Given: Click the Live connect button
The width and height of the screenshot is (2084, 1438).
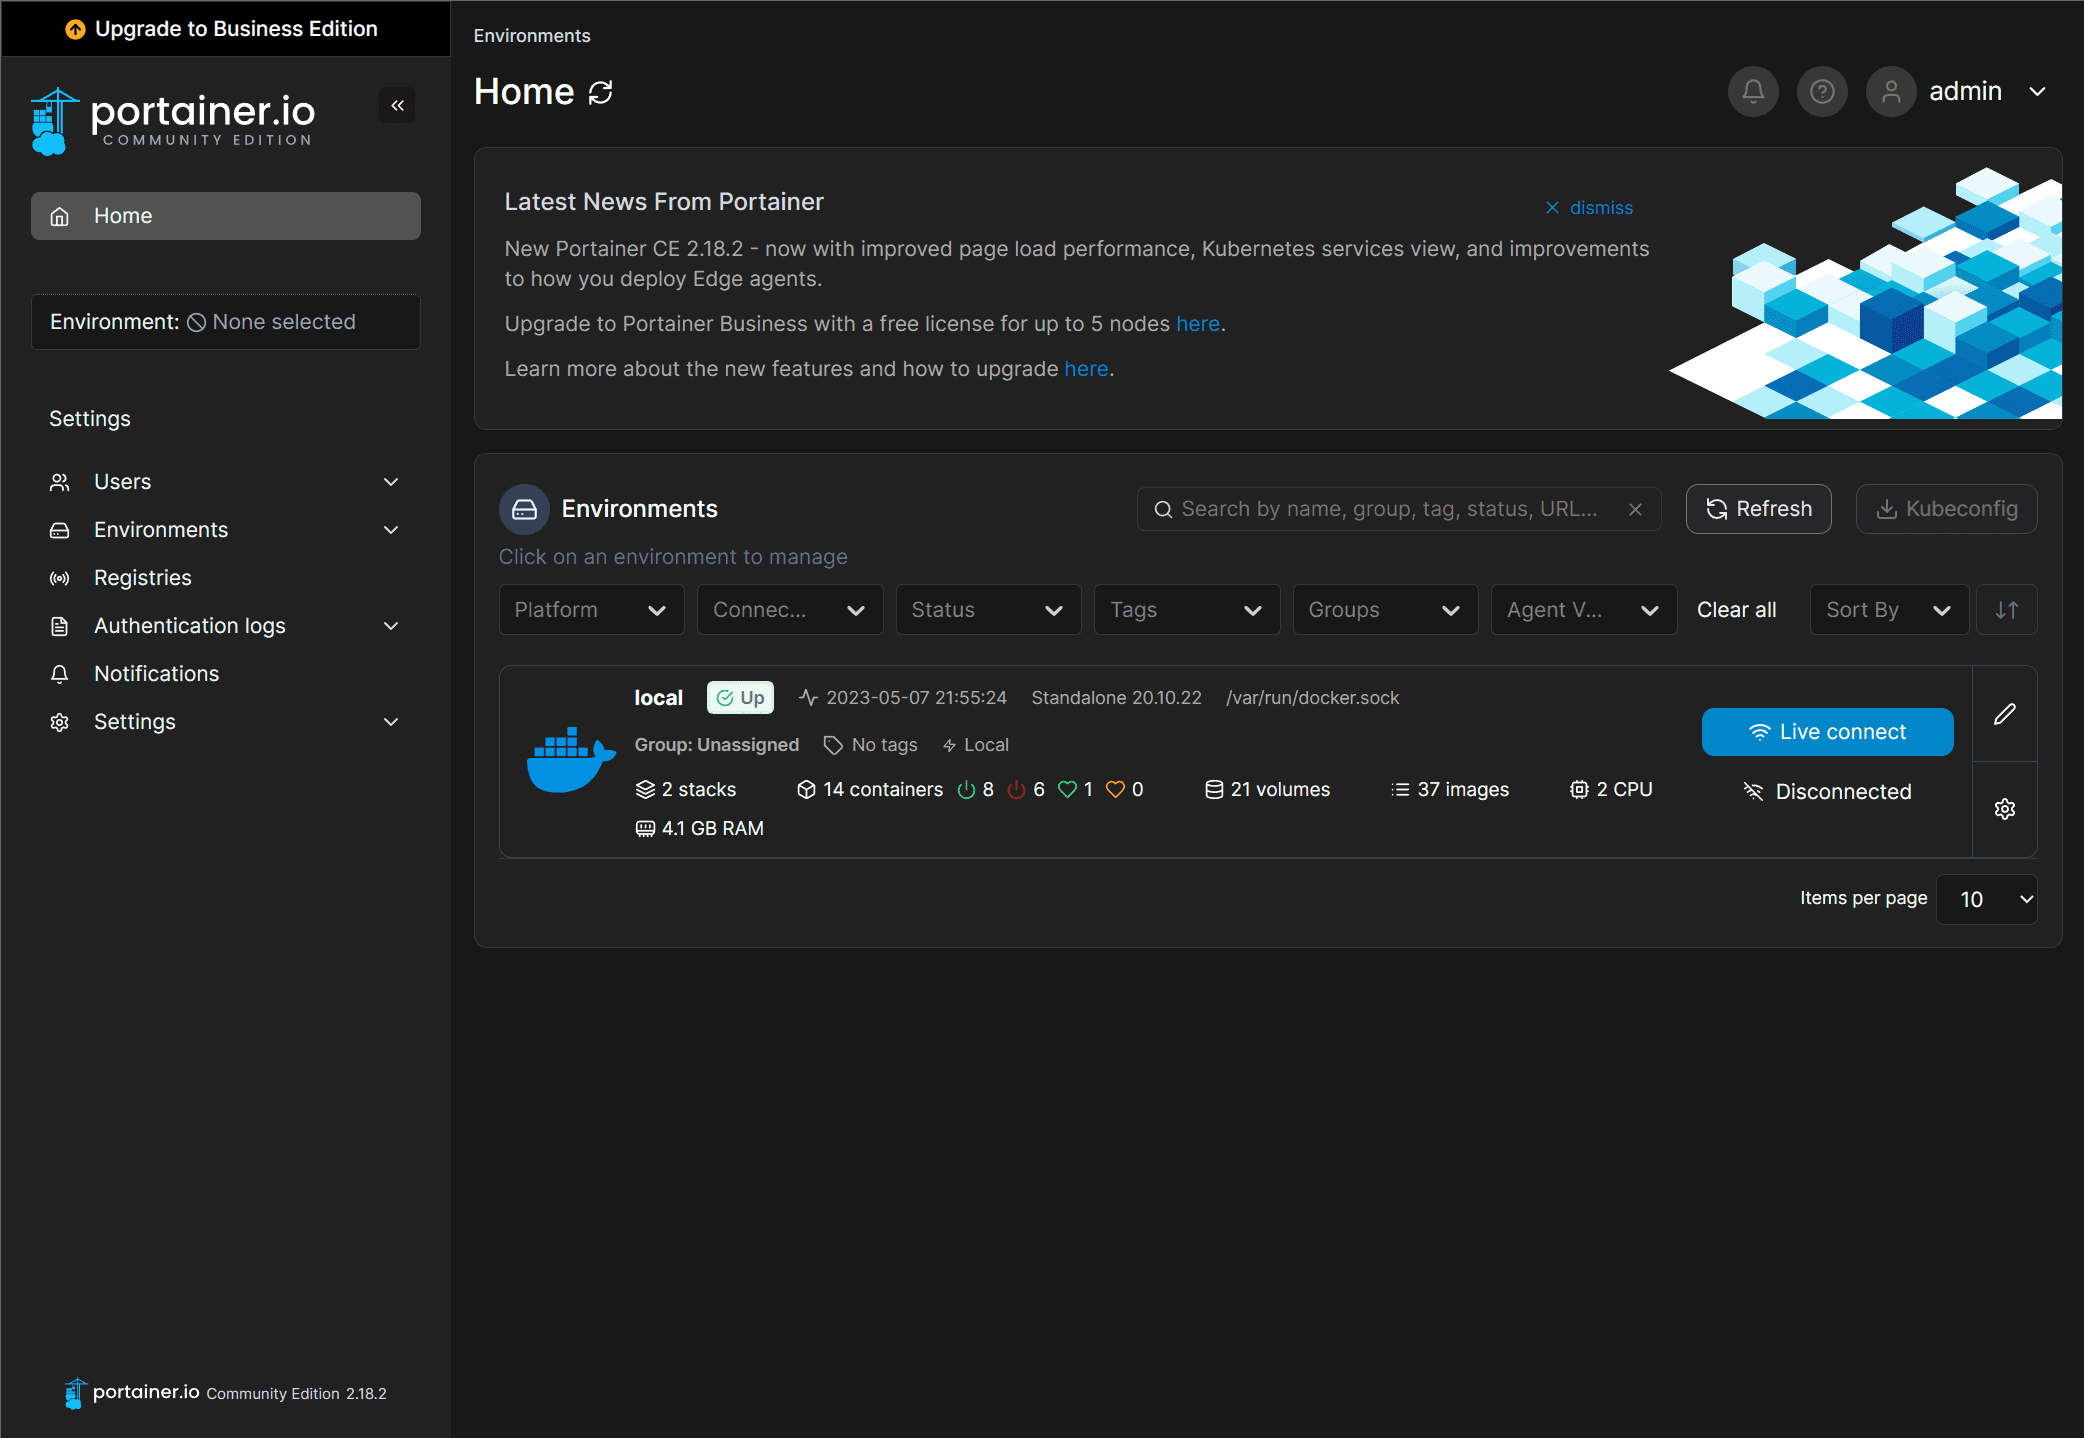Looking at the screenshot, I should (x=1826, y=732).
